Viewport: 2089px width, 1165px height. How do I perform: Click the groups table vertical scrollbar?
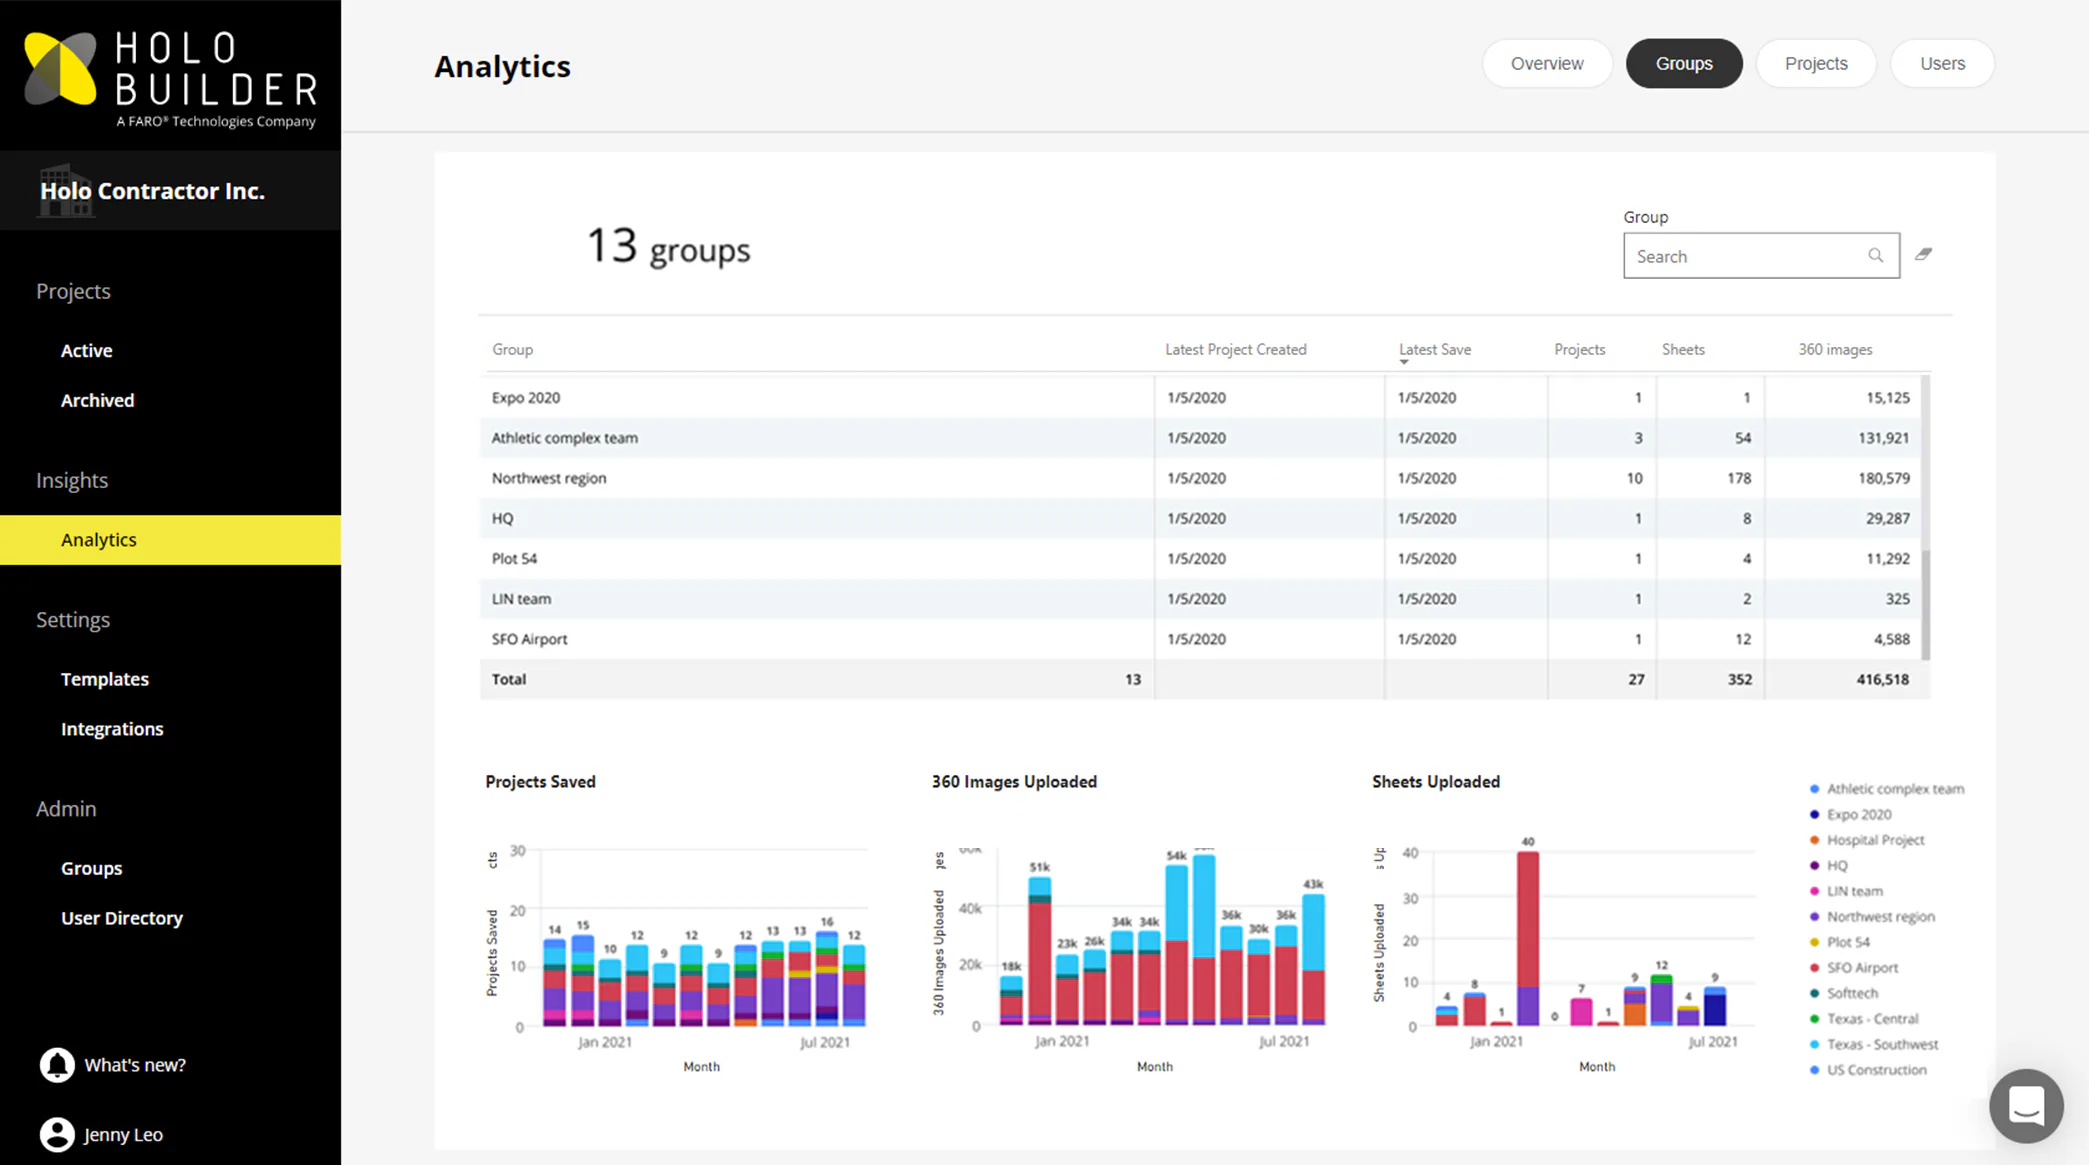[x=1926, y=518]
